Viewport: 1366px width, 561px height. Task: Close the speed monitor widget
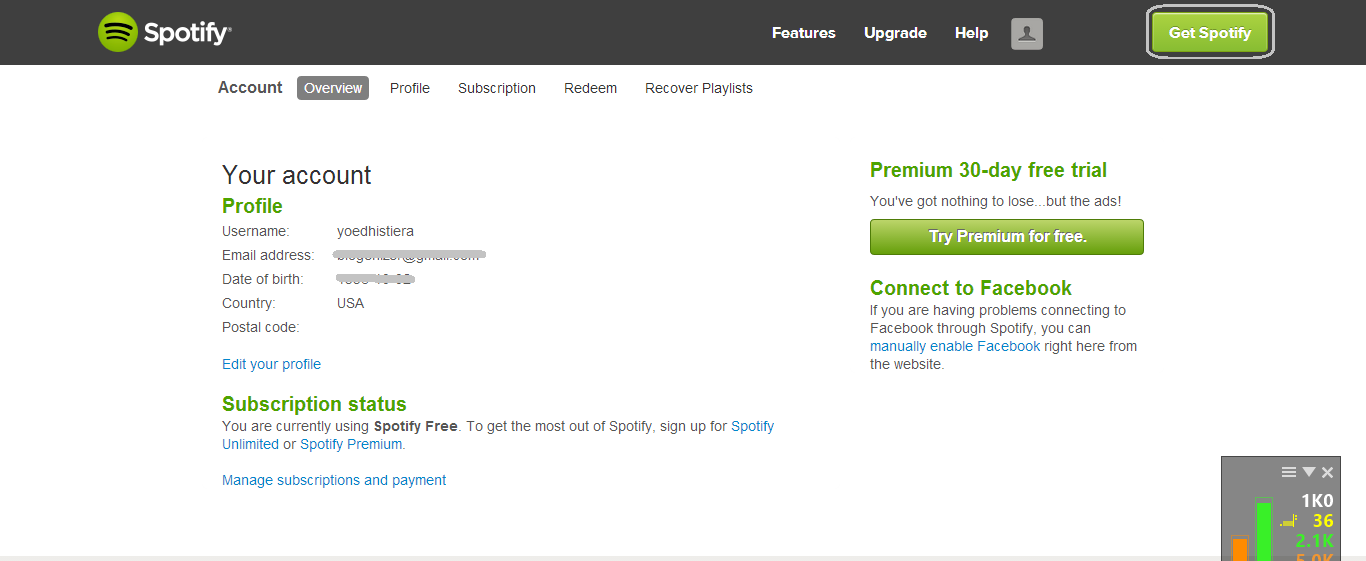point(1327,472)
